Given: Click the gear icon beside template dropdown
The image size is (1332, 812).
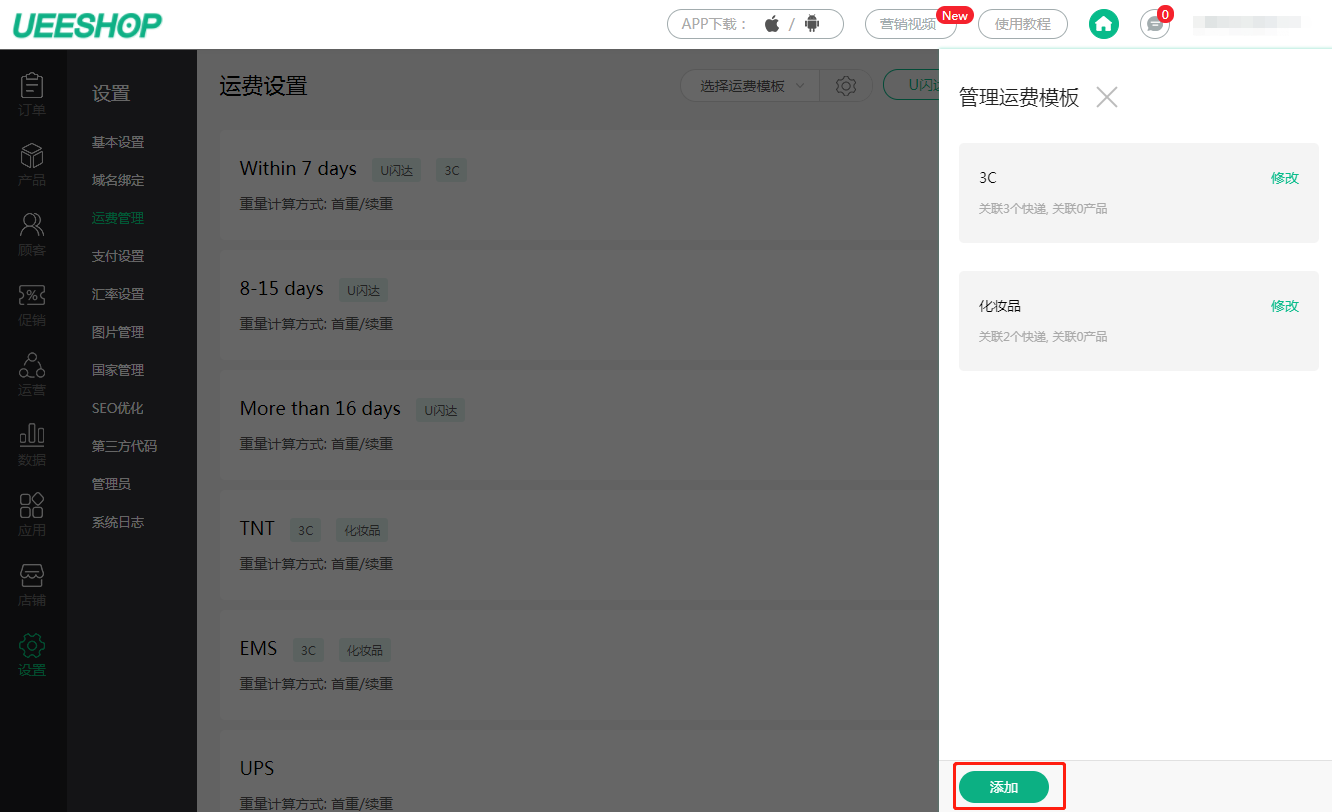Looking at the screenshot, I should pyautogui.click(x=846, y=86).
